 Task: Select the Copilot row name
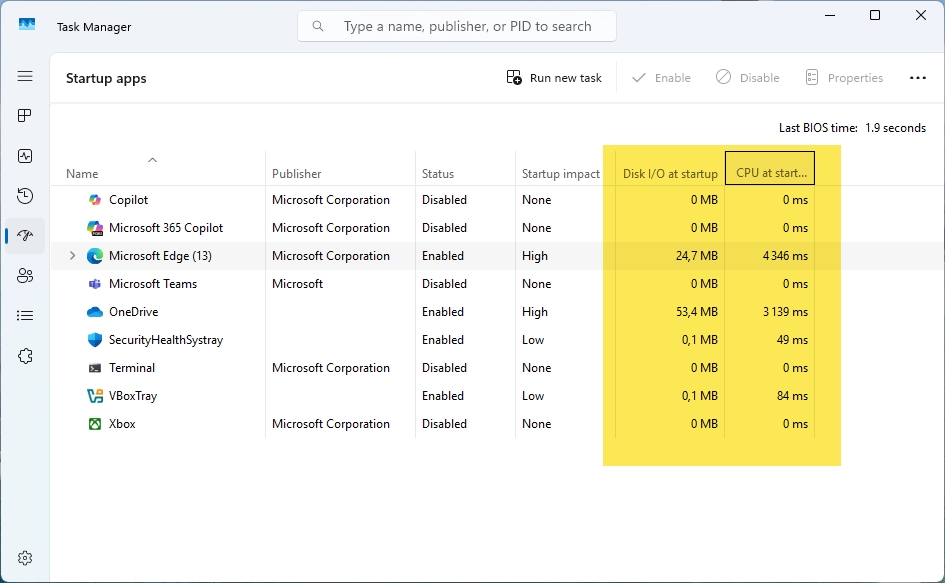[128, 200]
